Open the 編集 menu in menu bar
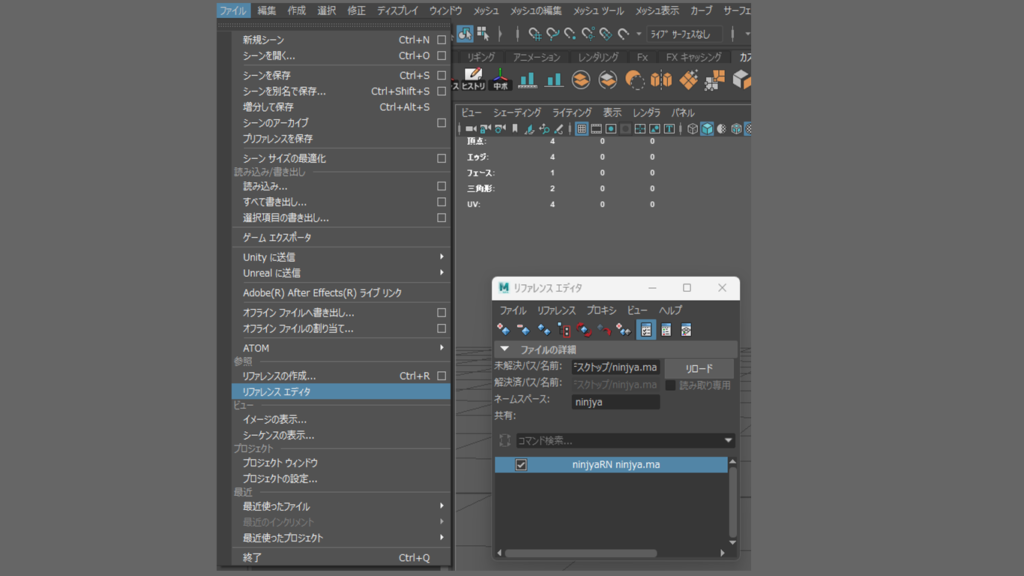This screenshot has height=576, width=1024. point(266,10)
